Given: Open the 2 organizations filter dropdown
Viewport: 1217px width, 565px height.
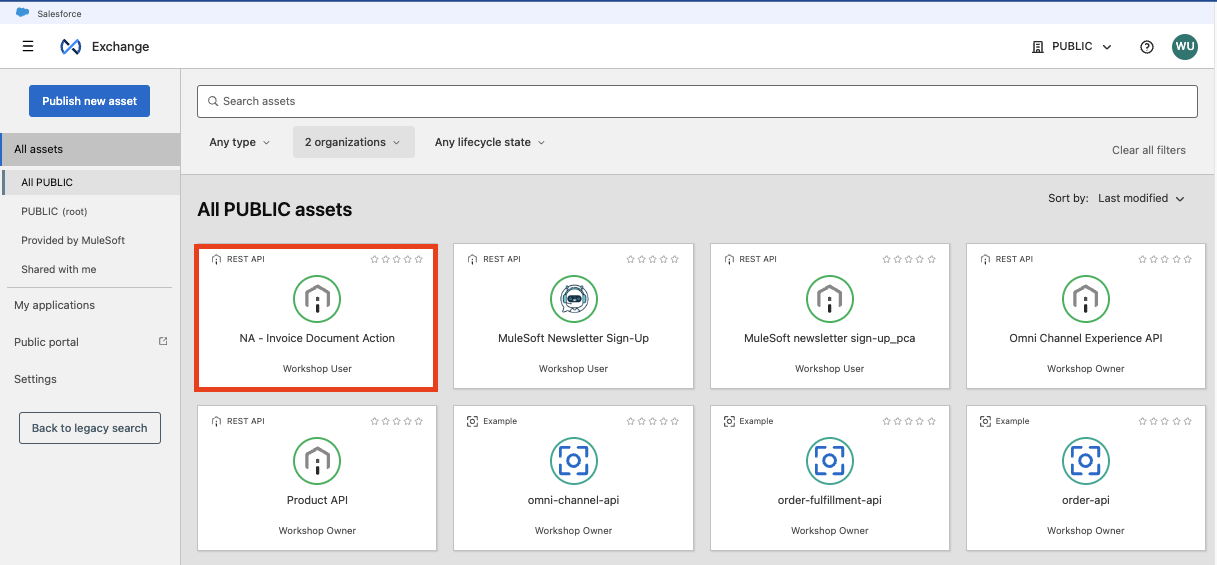Looking at the screenshot, I should [354, 142].
